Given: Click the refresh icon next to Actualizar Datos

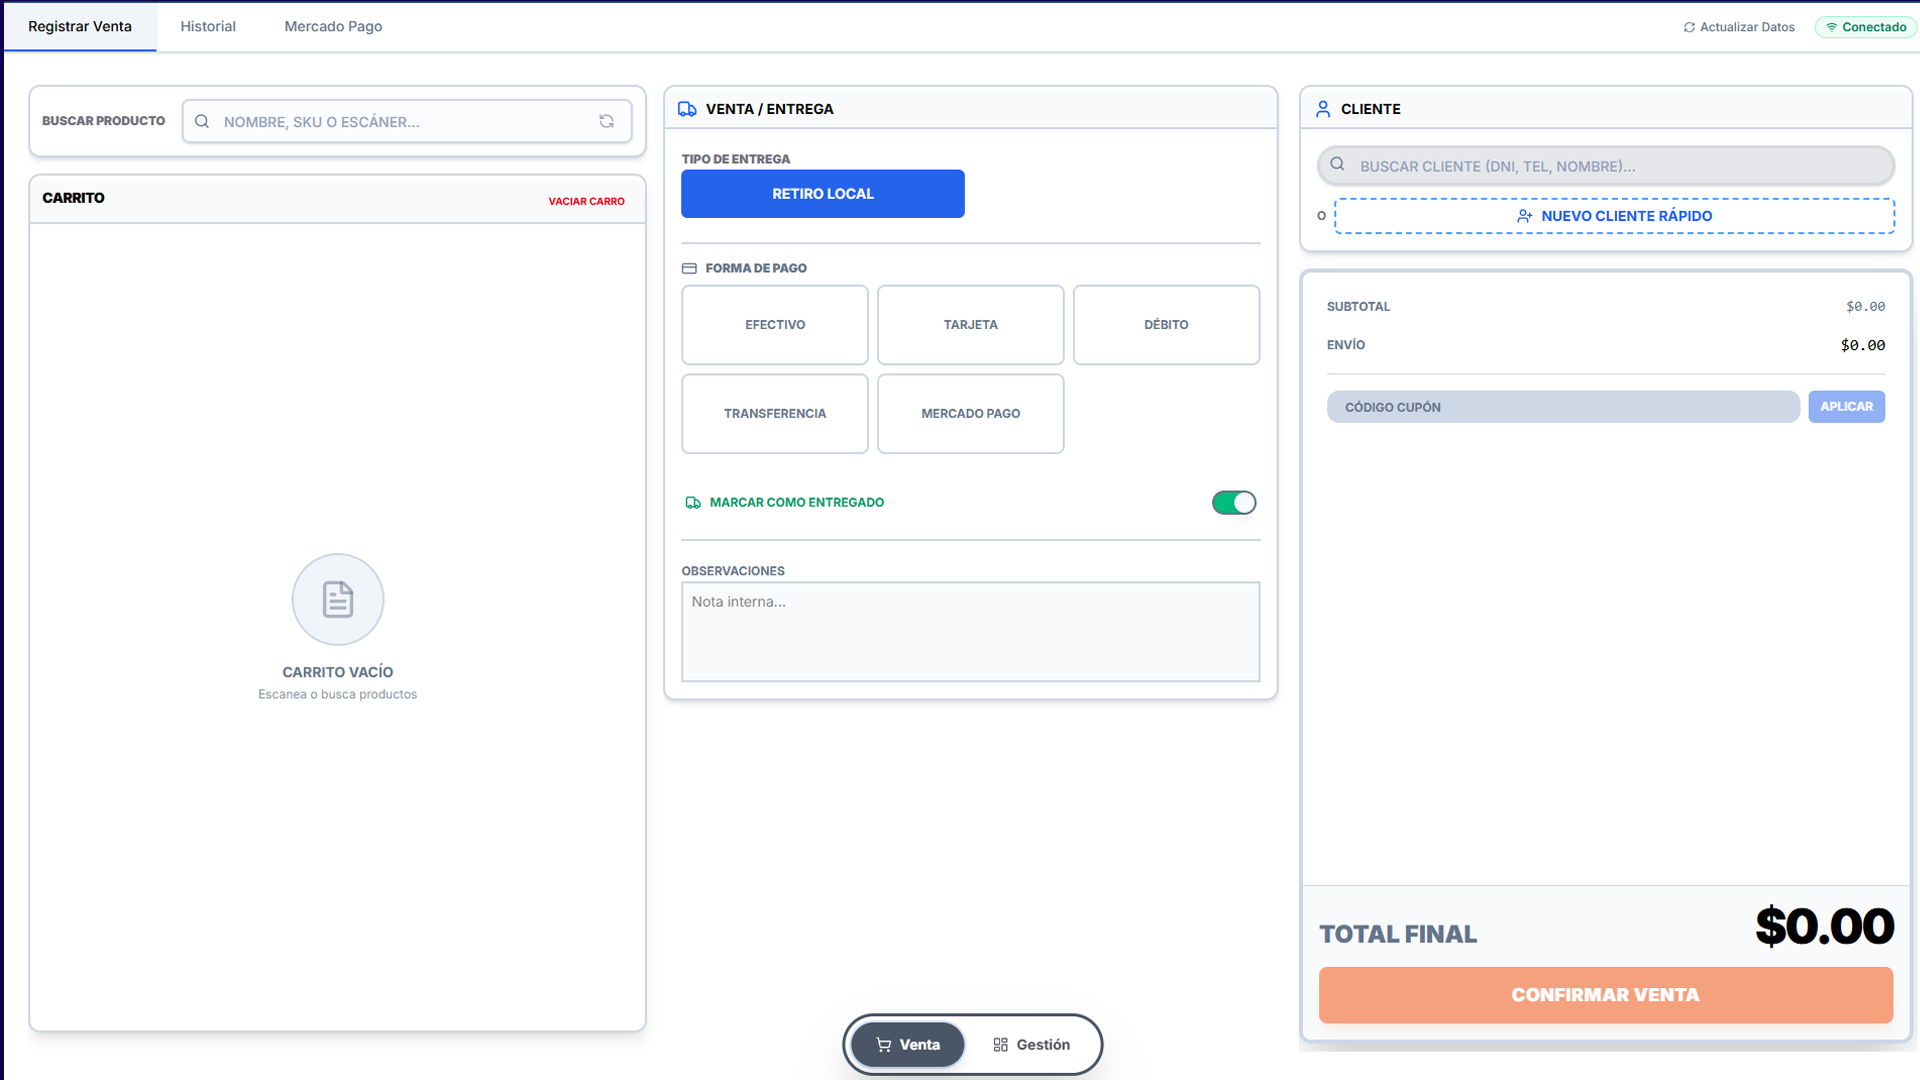Looking at the screenshot, I should pyautogui.click(x=1689, y=27).
